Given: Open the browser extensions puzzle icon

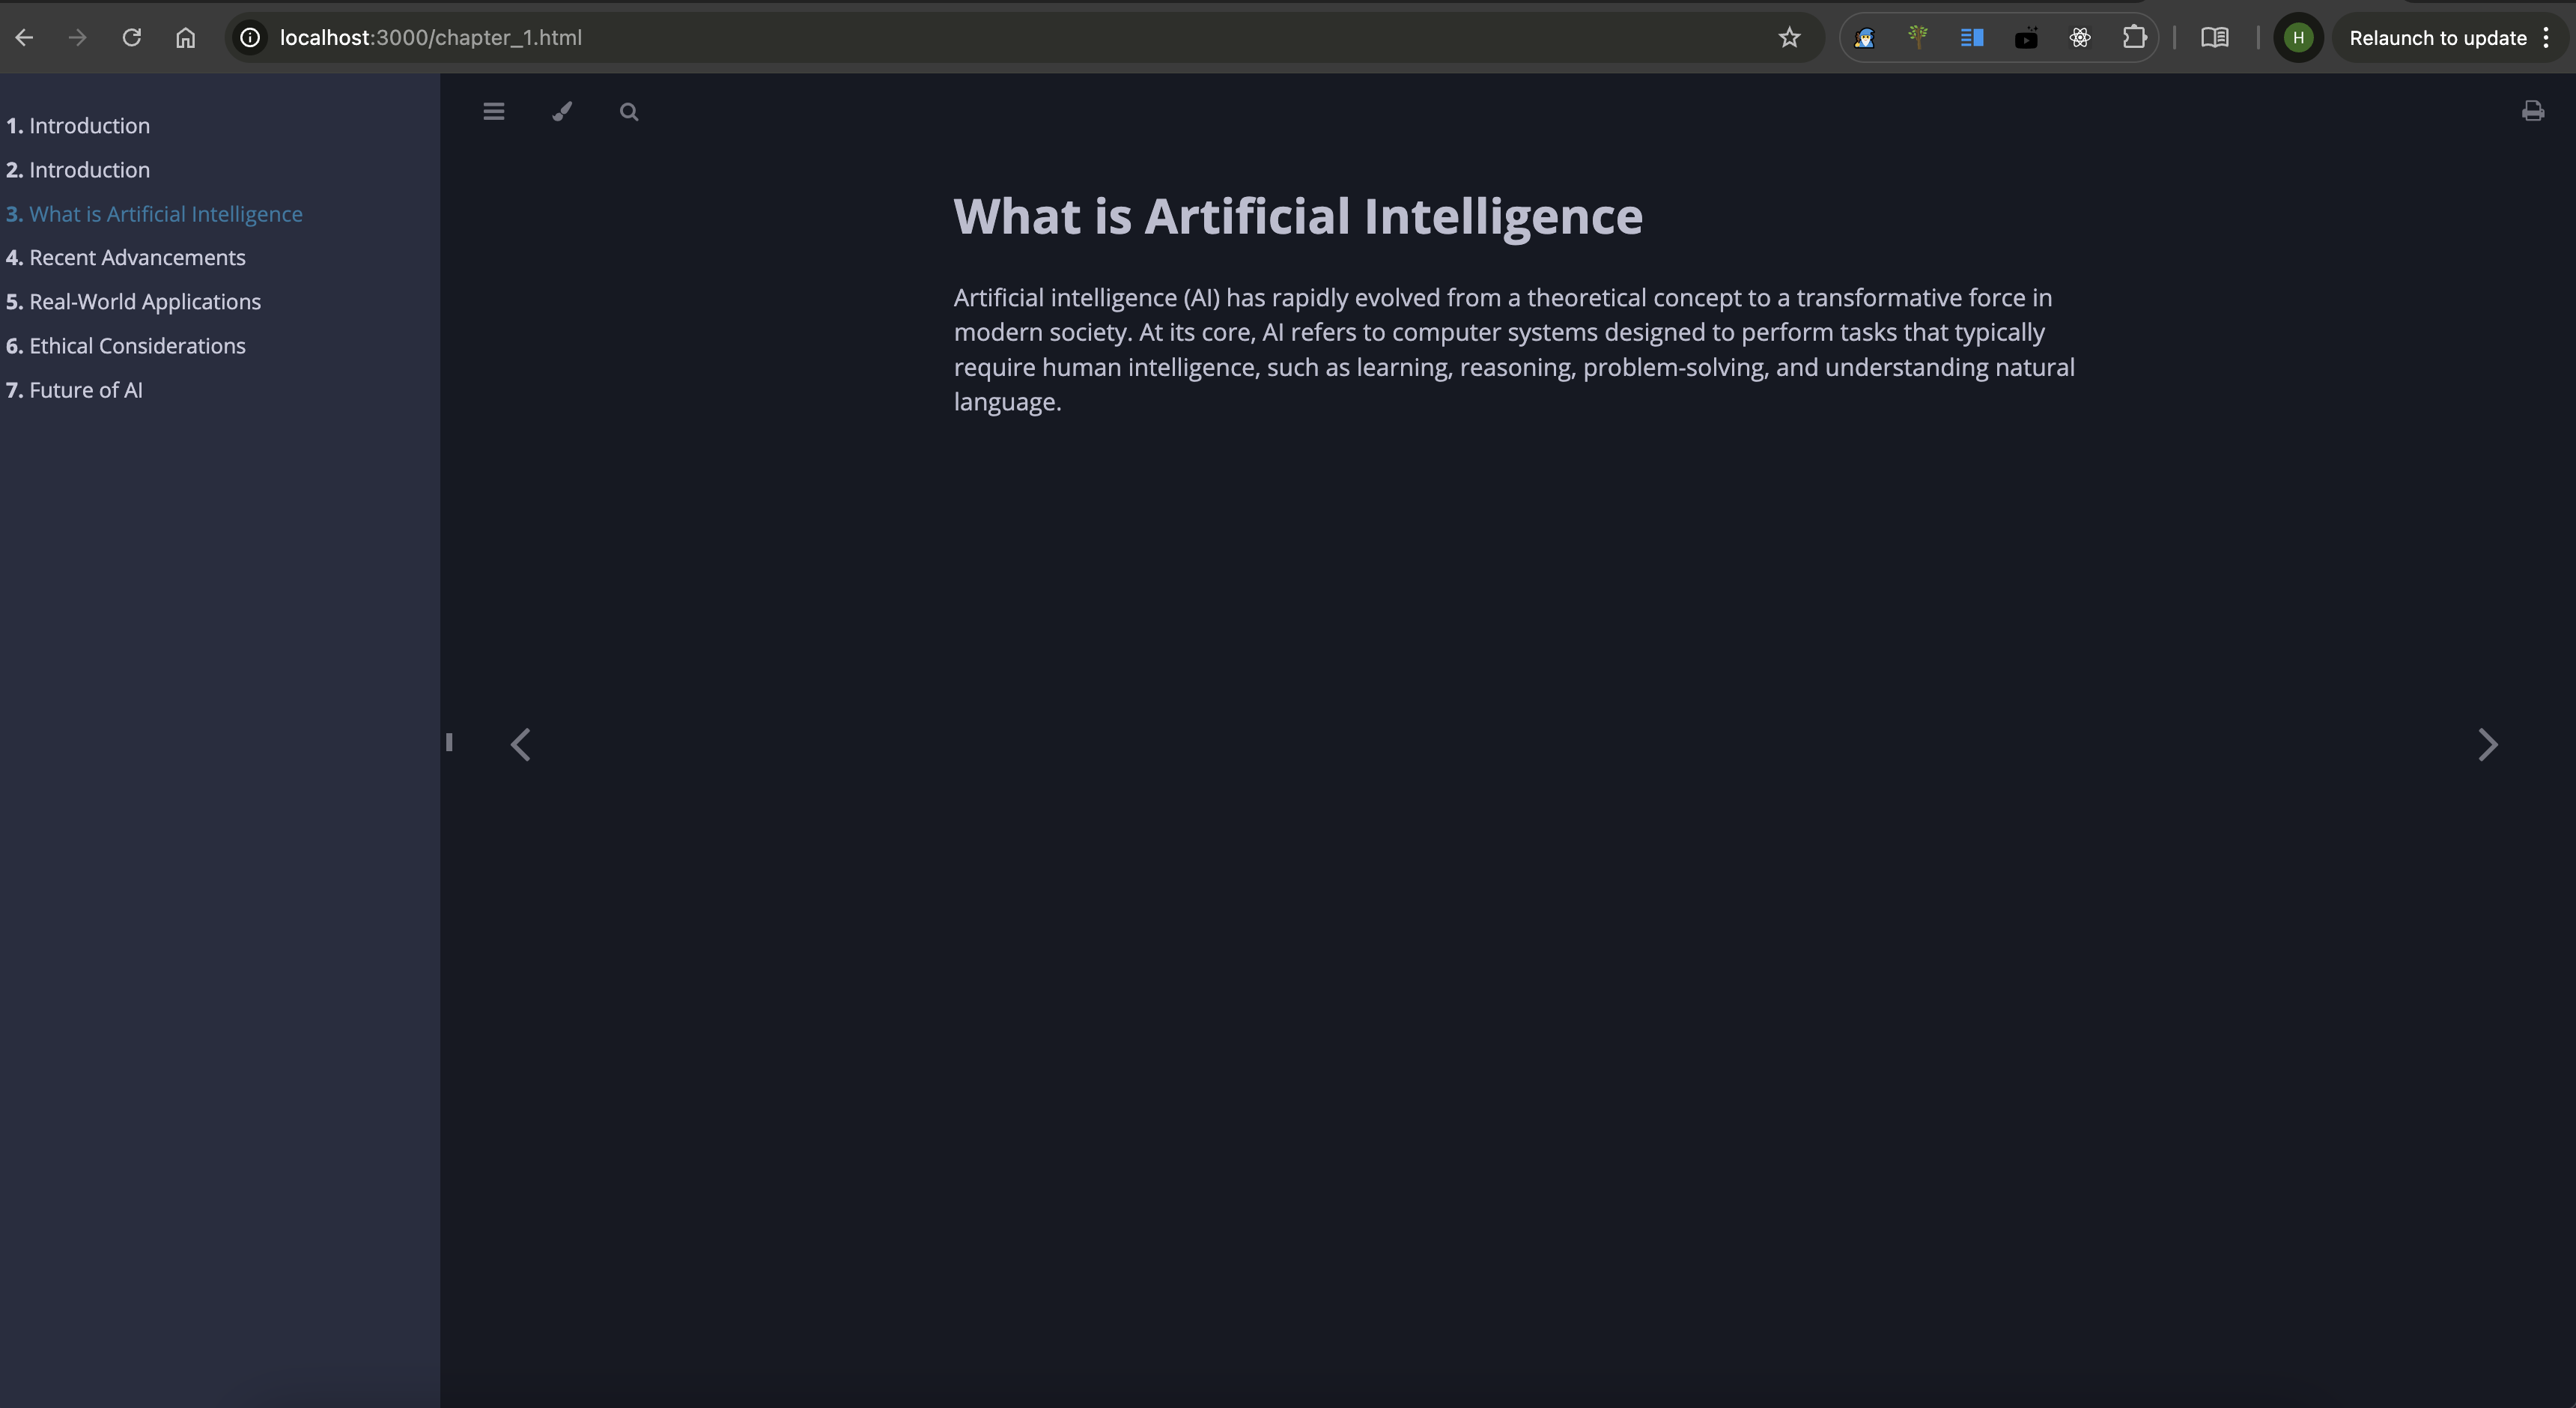Looking at the screenshot, I should click(2136, 37).
